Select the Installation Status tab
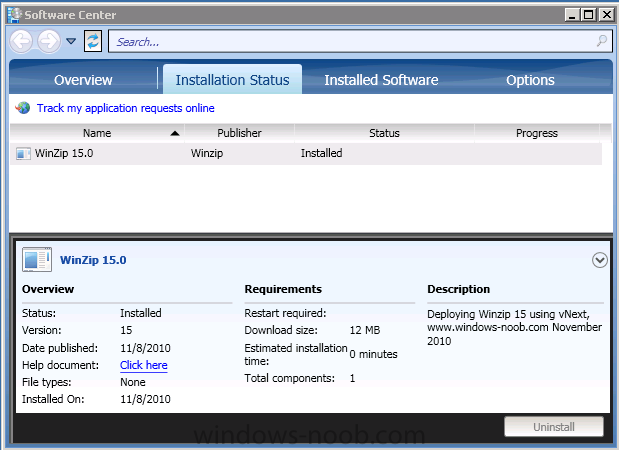Screen dimensions: 619x450 pos(233,79)
